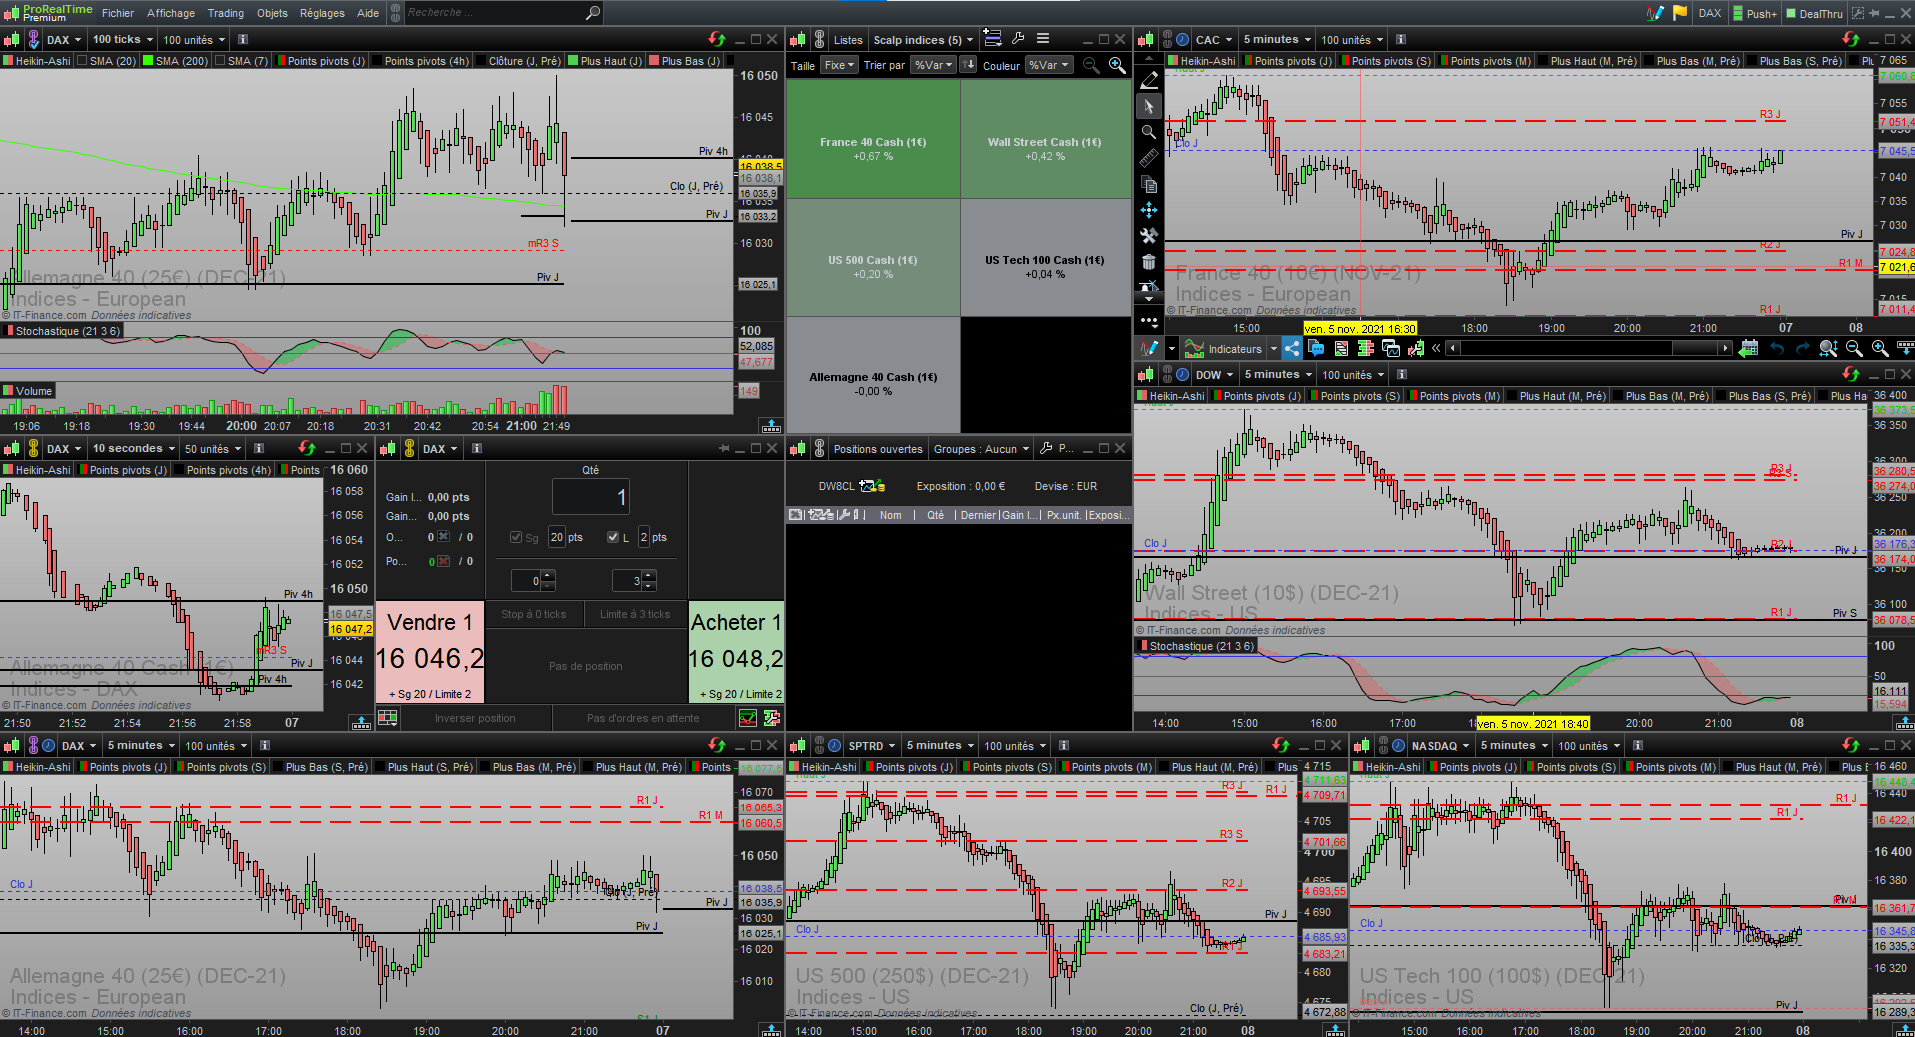Open the NASDAQ instrument dropdown
Screen dimensions: 1915x1037
(x=1441, y=746)
